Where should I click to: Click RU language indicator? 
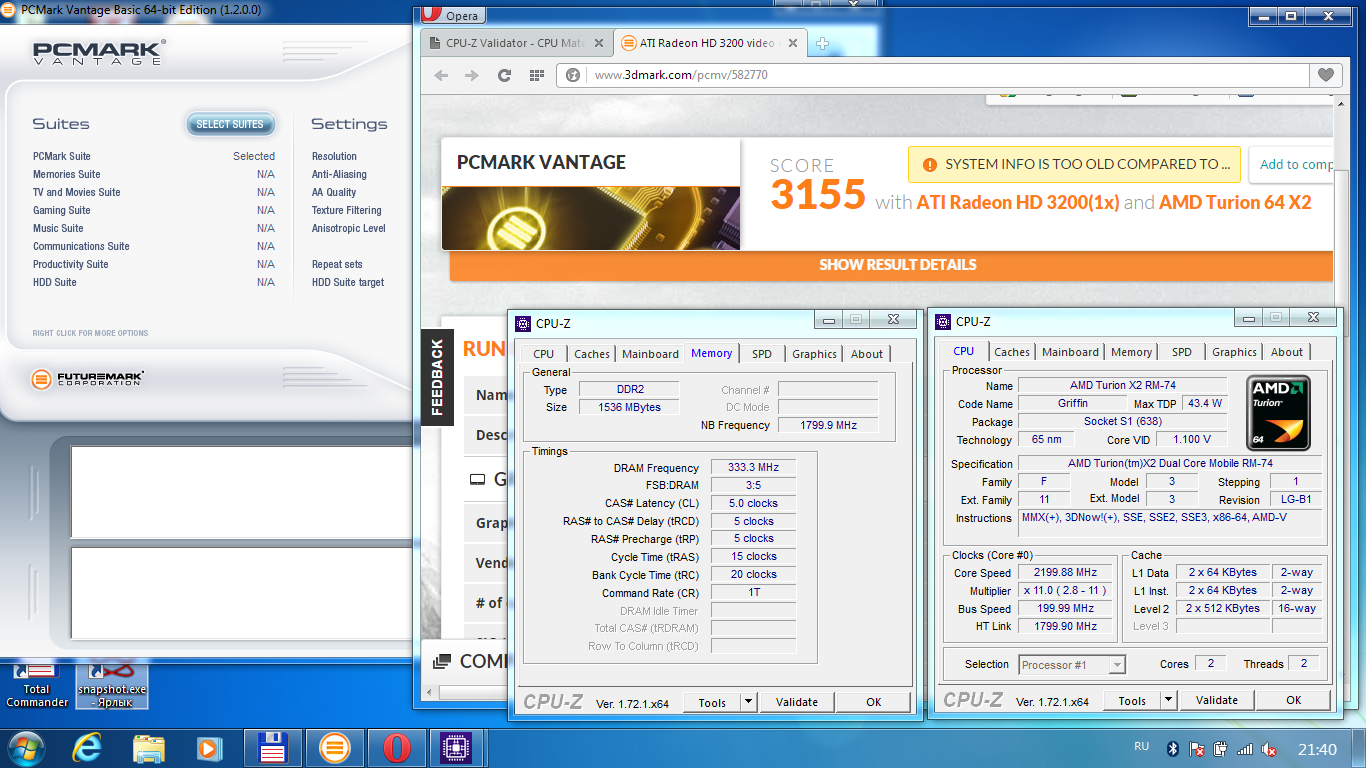1141,747
